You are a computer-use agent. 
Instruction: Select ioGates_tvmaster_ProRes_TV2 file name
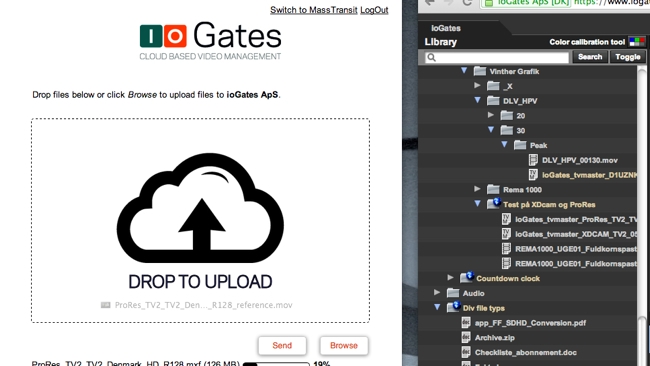pos(576,219)
